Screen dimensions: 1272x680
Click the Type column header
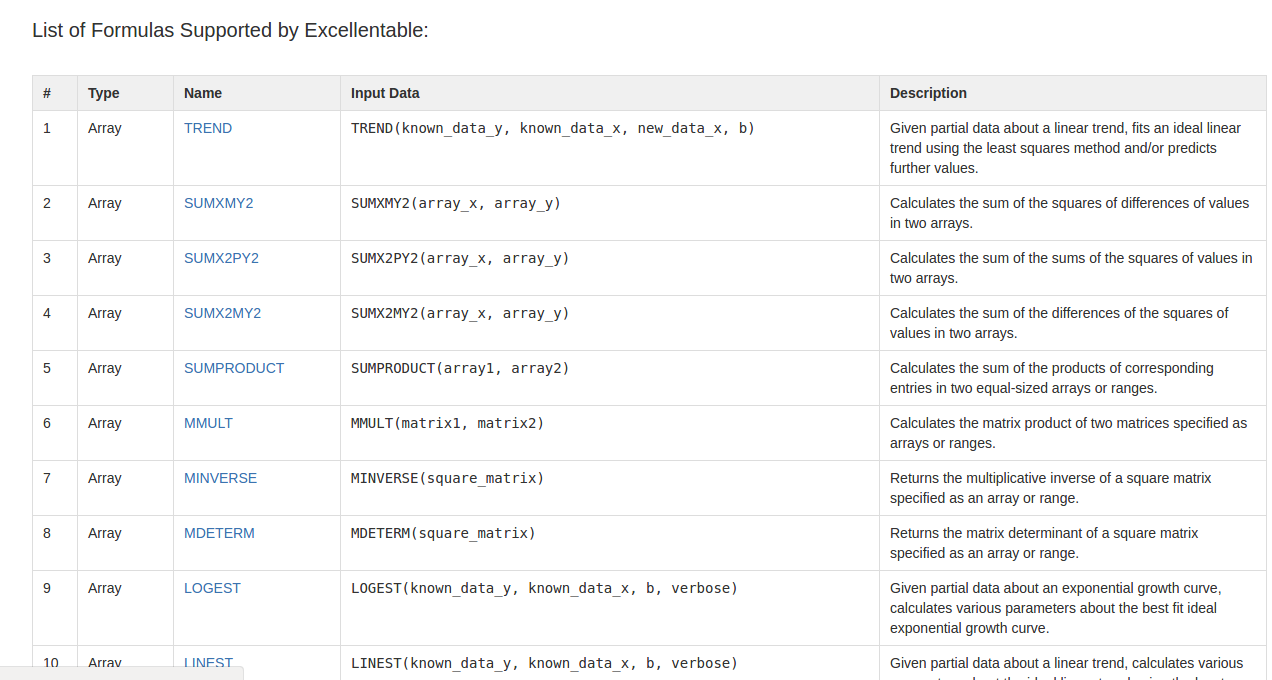click(103, 93)
